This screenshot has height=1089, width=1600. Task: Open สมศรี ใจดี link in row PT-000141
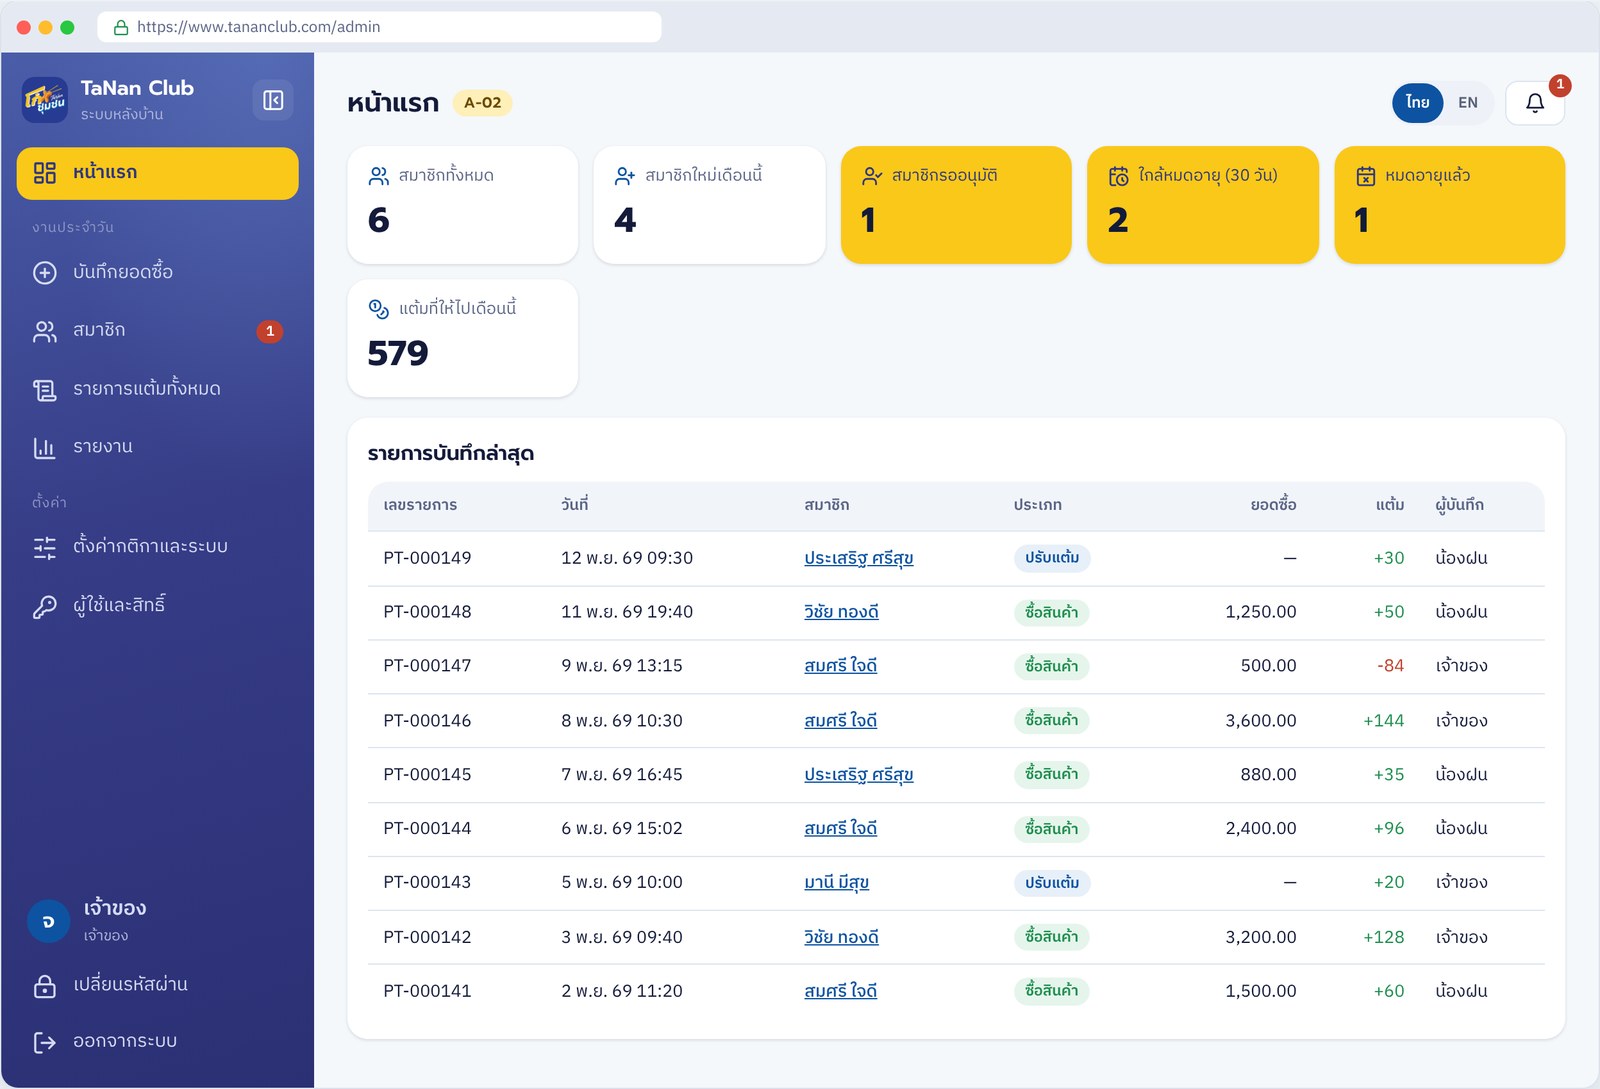point(840,992)
